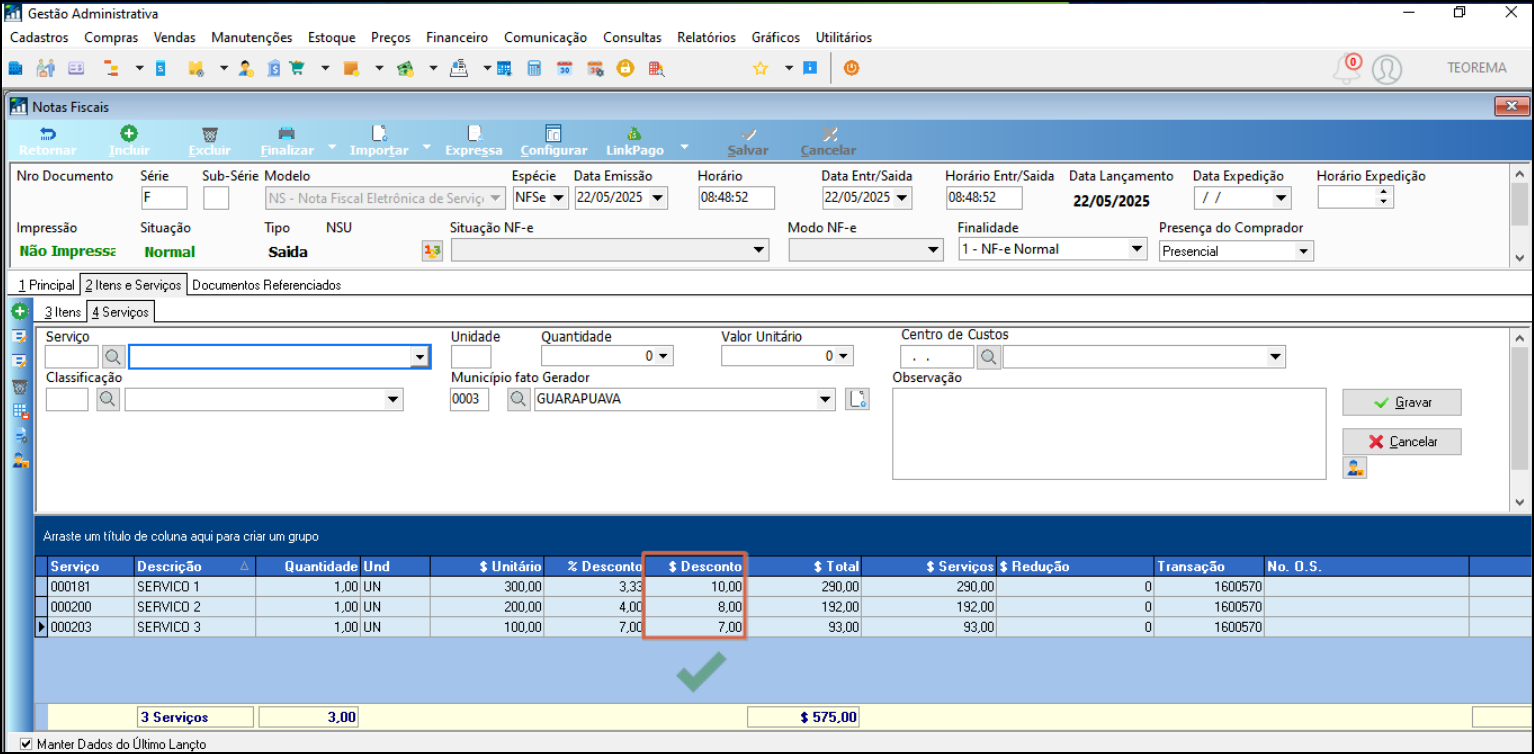
Task: Open the Financeiro menu
Action: coord(457,37)
